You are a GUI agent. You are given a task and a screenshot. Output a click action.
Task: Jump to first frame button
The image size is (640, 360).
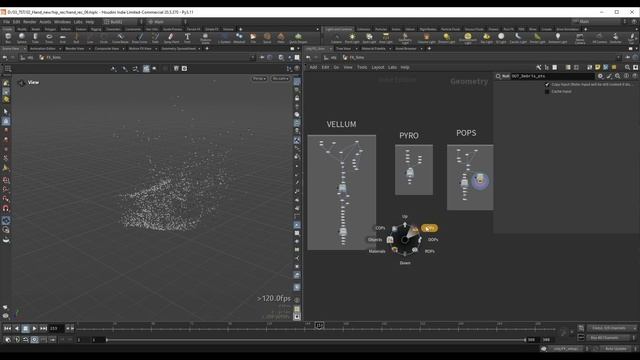tap(7, 328)
